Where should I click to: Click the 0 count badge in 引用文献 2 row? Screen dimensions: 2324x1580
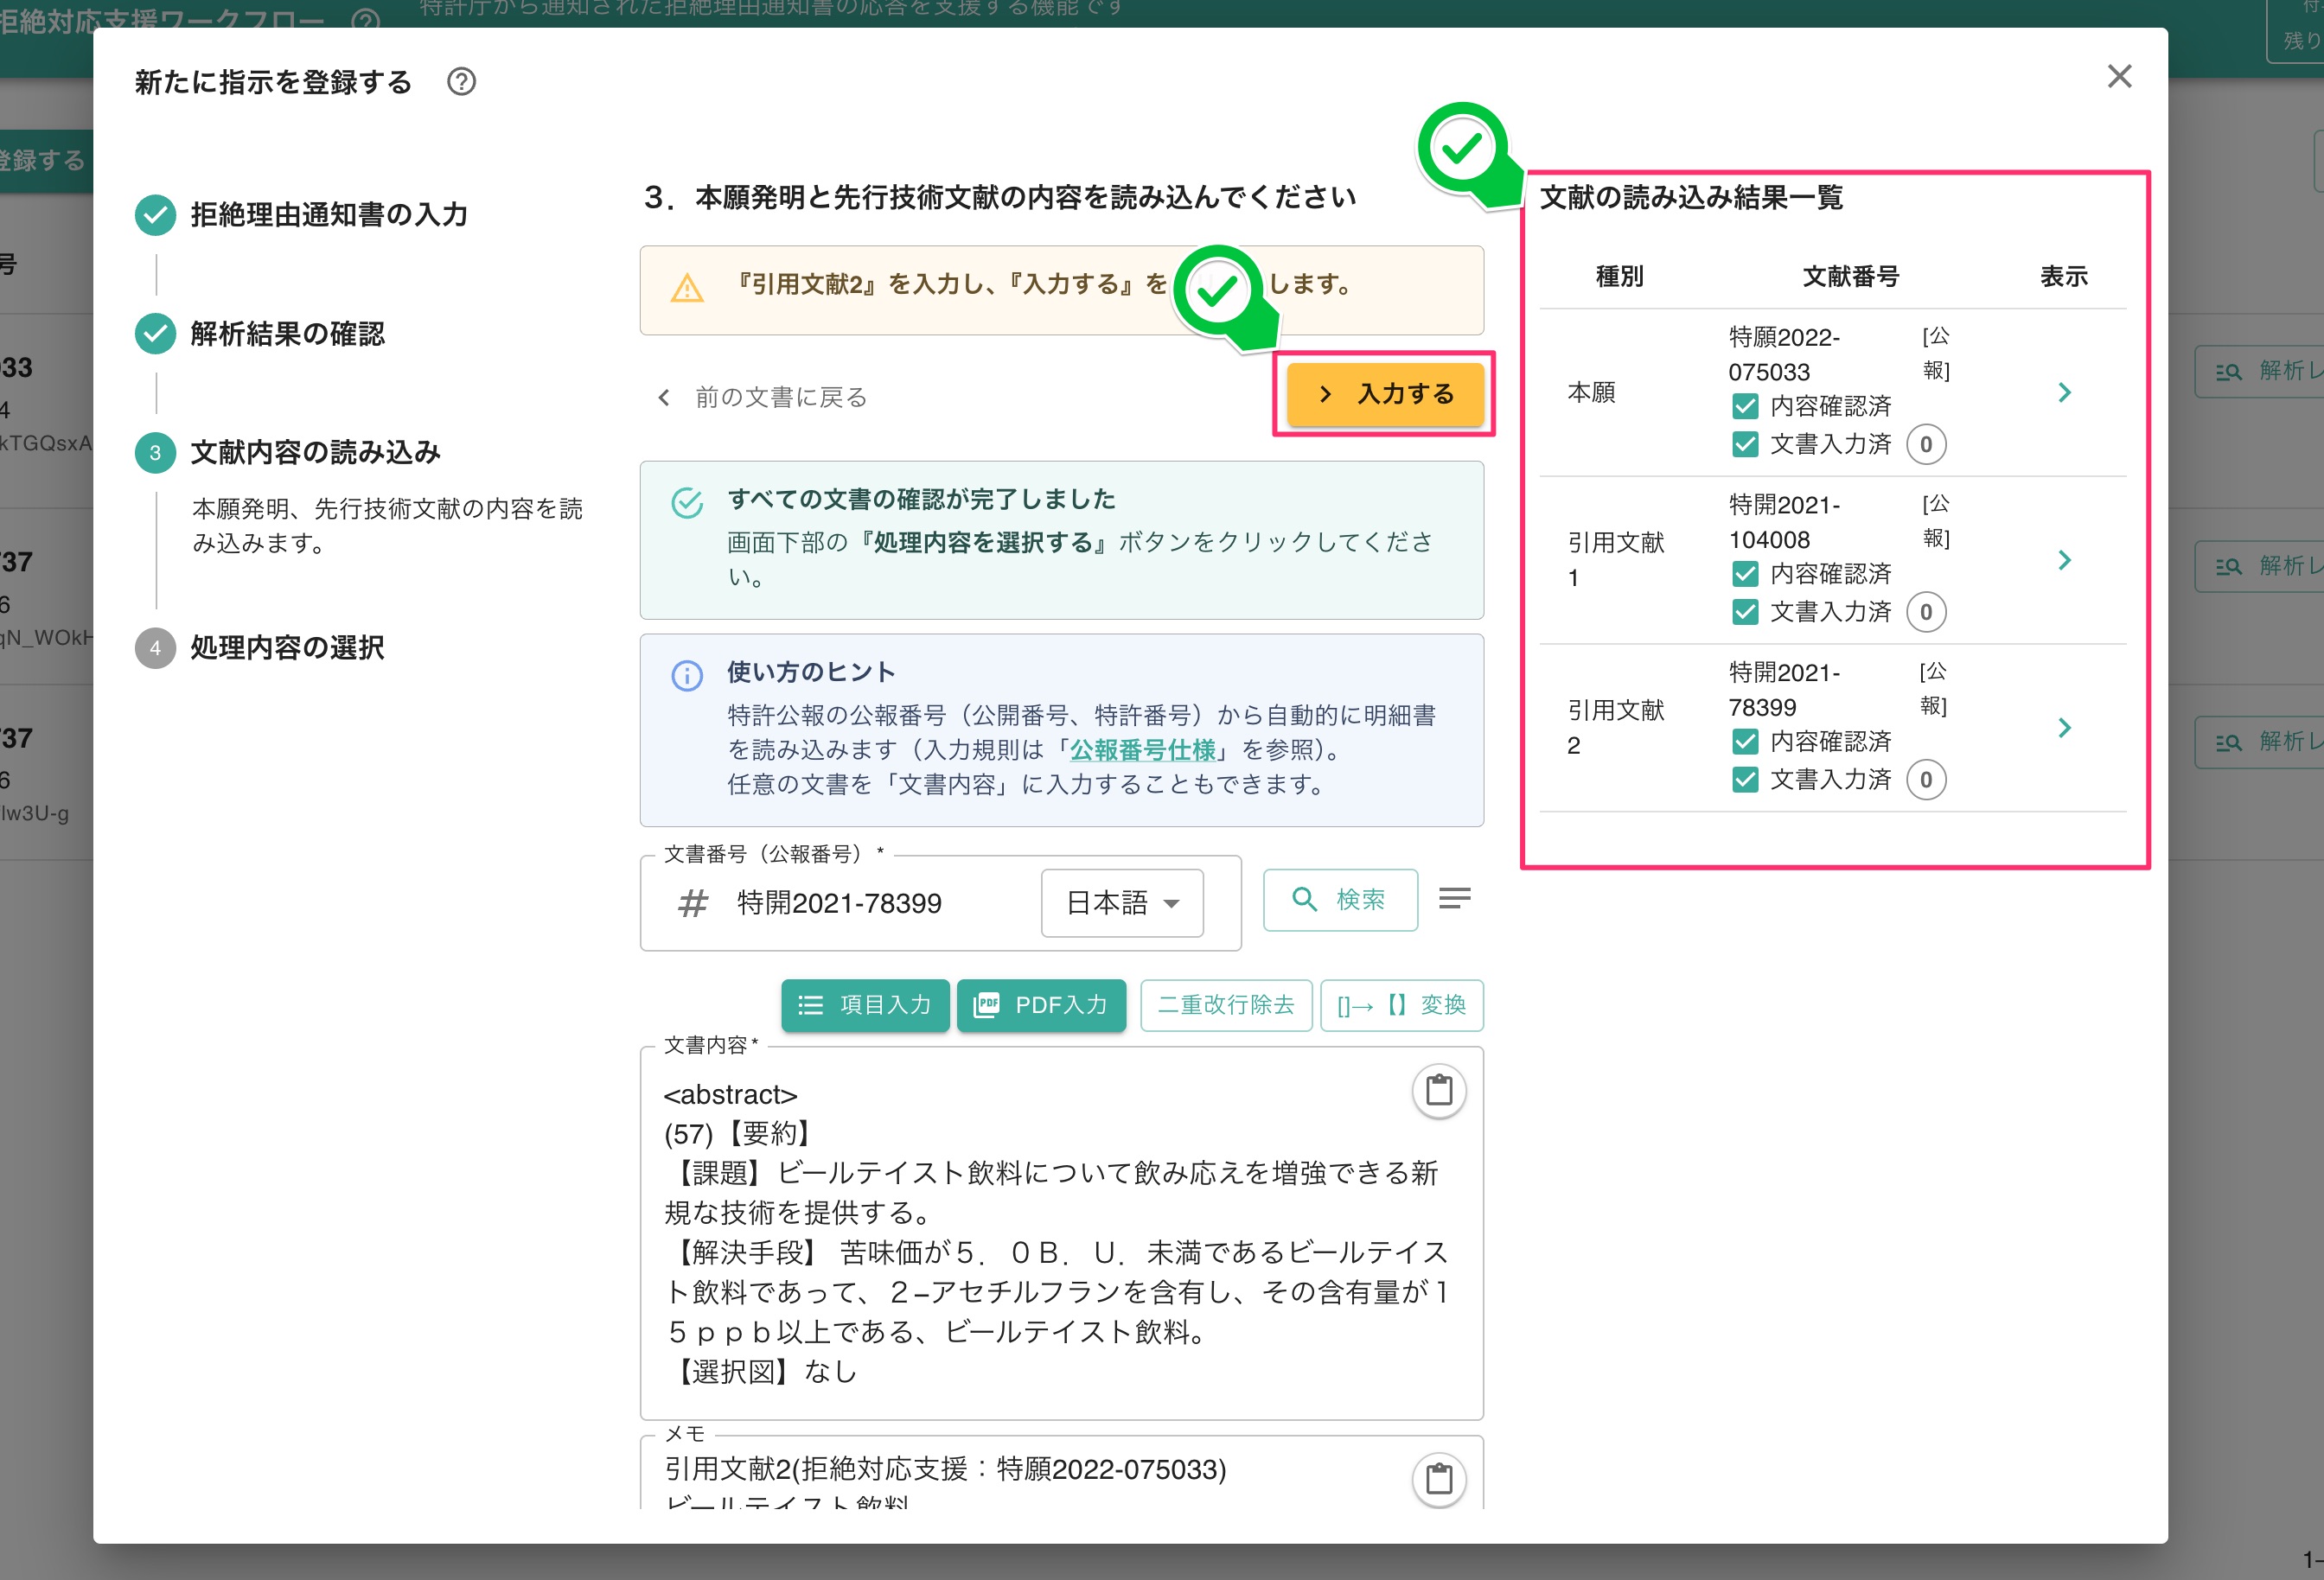[1926, 779]
